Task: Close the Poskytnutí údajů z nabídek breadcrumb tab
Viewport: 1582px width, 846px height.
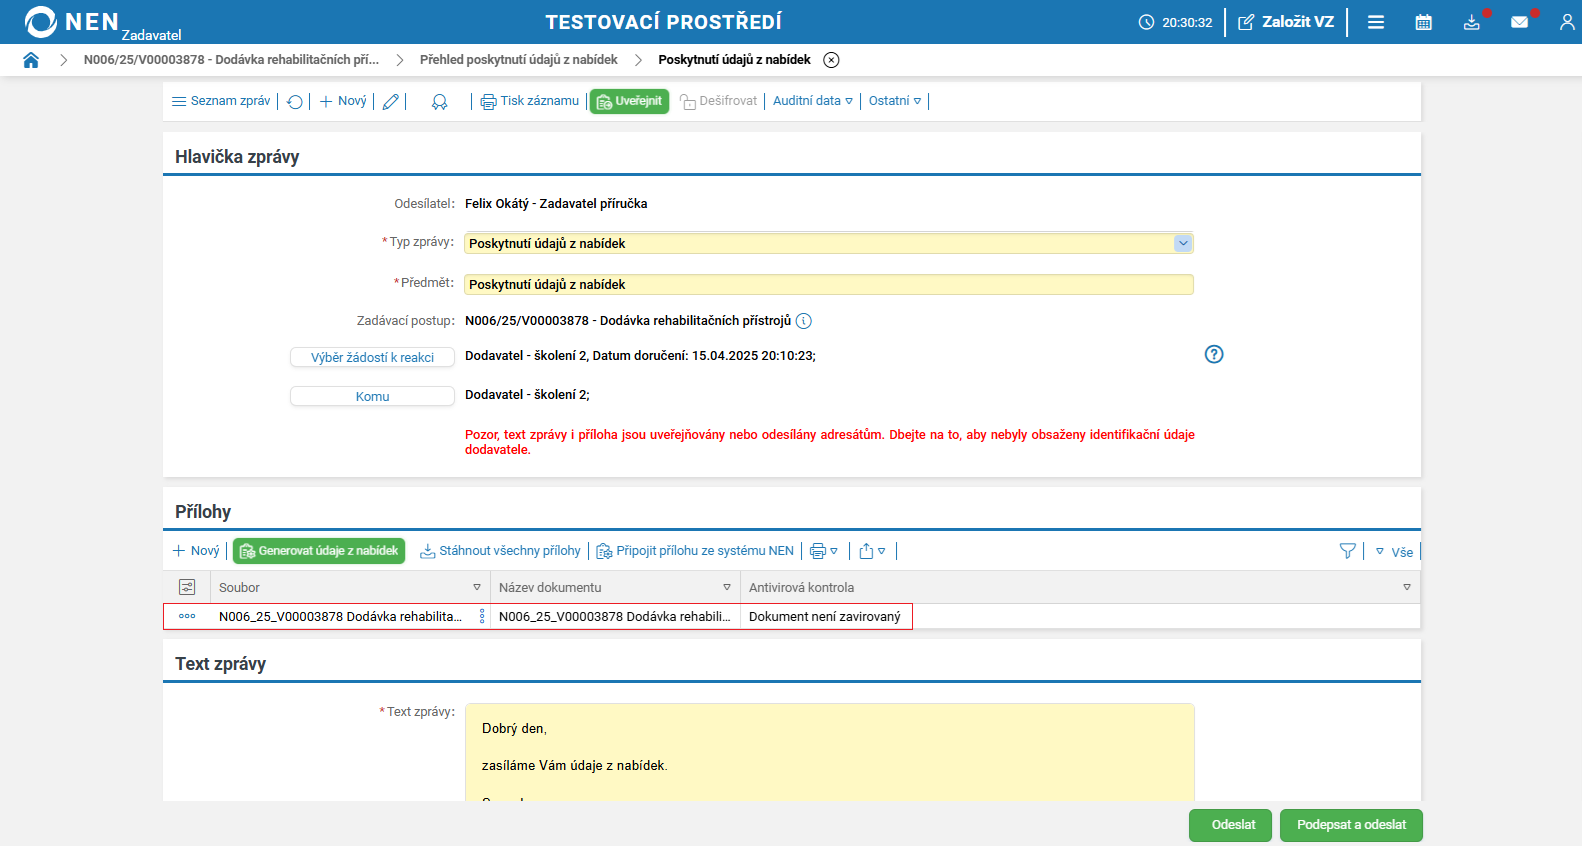Action: 831,60
